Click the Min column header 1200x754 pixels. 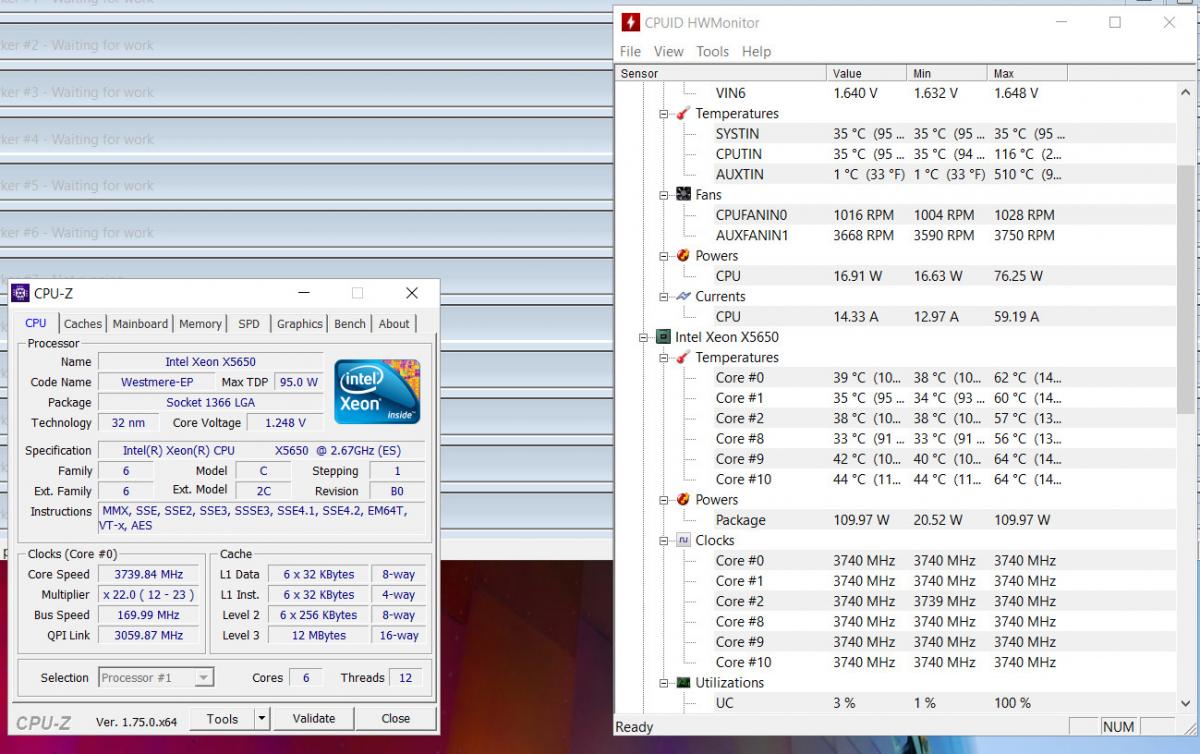pos(949,73)
